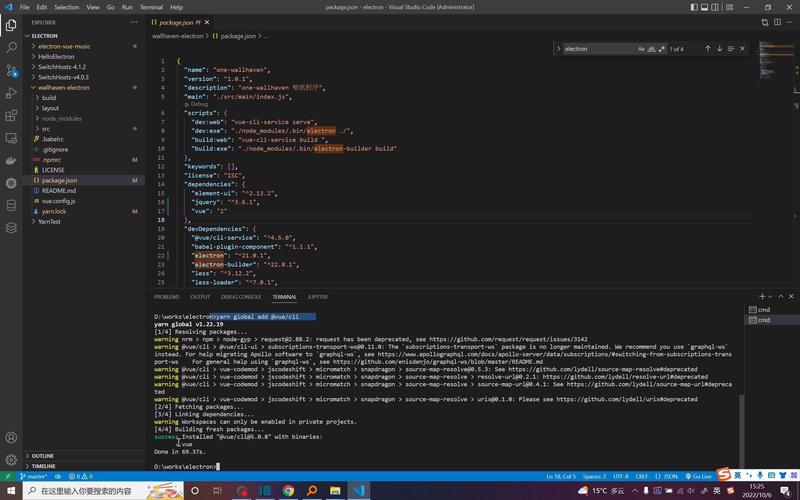Image resolution: width=800 pixels, height=500 pixels.
Task: Toggle Match Case in find widget
Action: (641, 48)
